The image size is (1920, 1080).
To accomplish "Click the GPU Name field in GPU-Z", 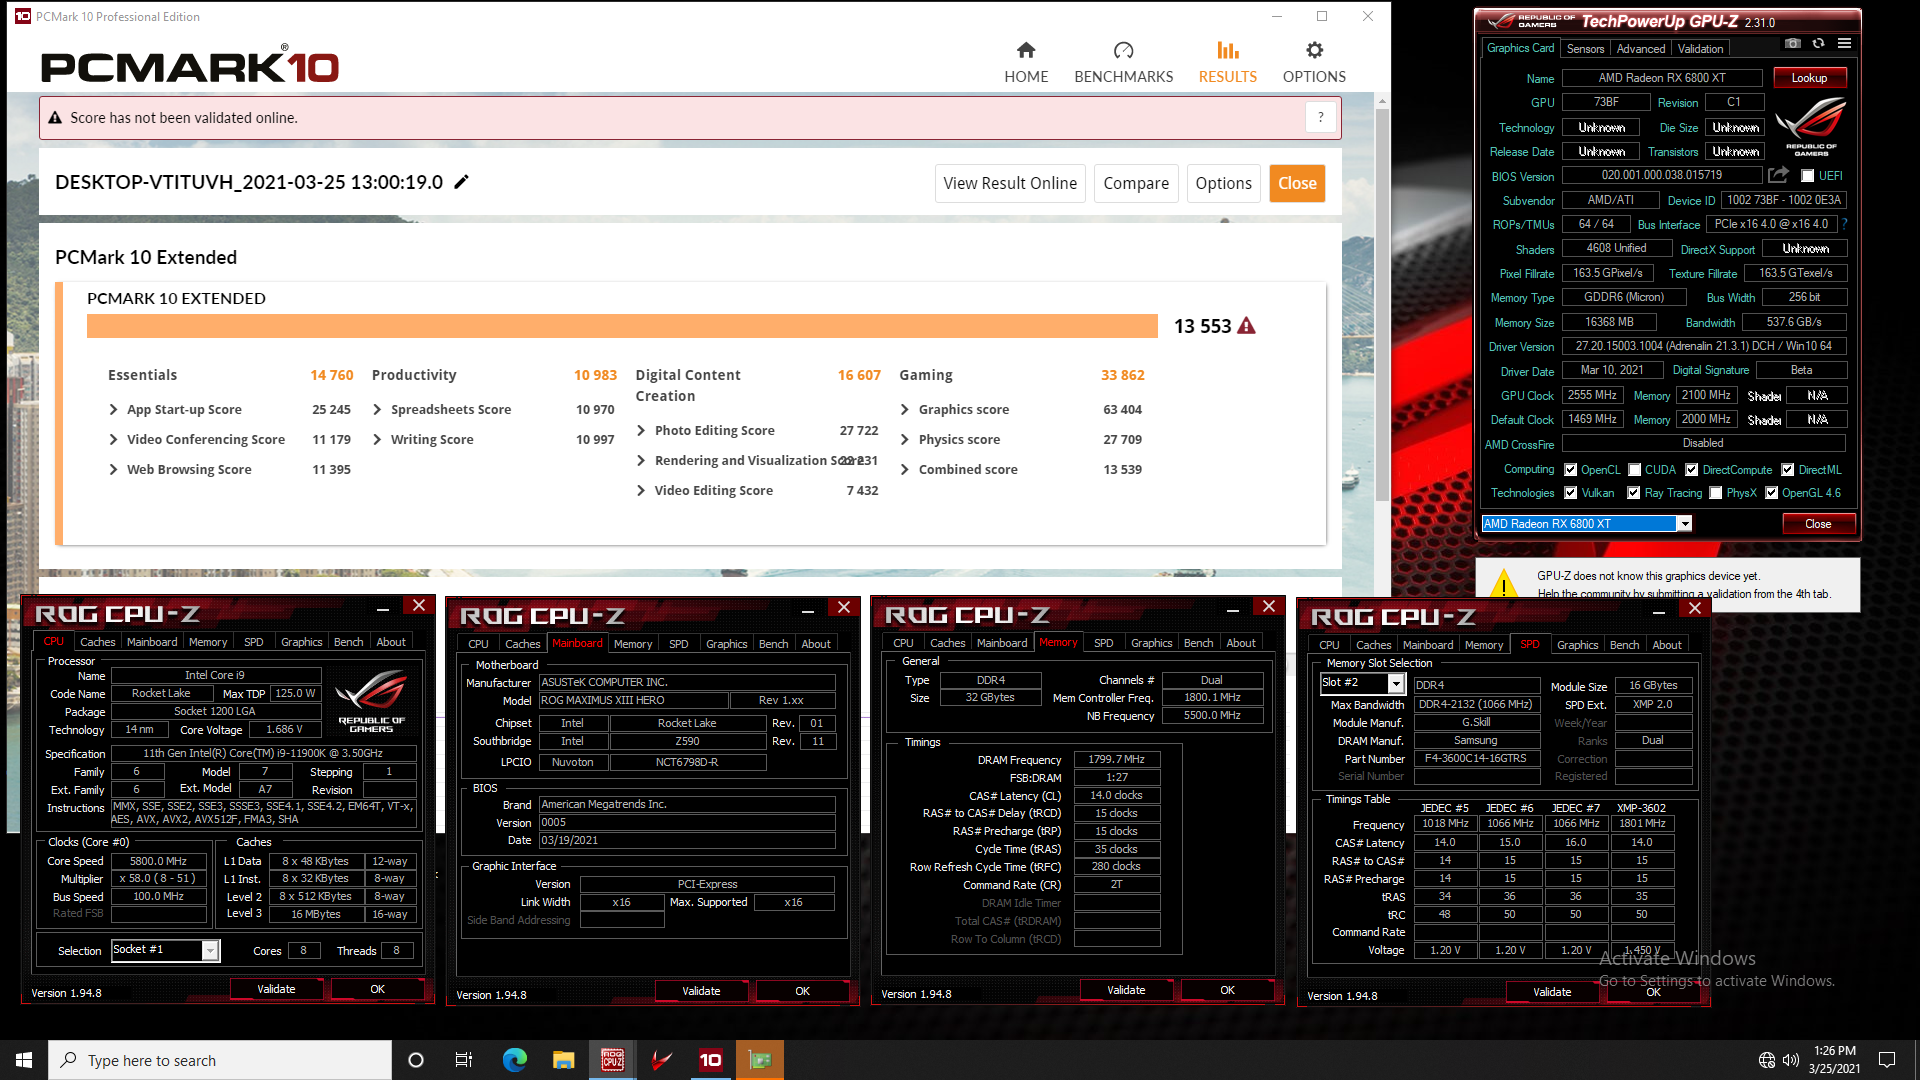I will (1661, 78).
